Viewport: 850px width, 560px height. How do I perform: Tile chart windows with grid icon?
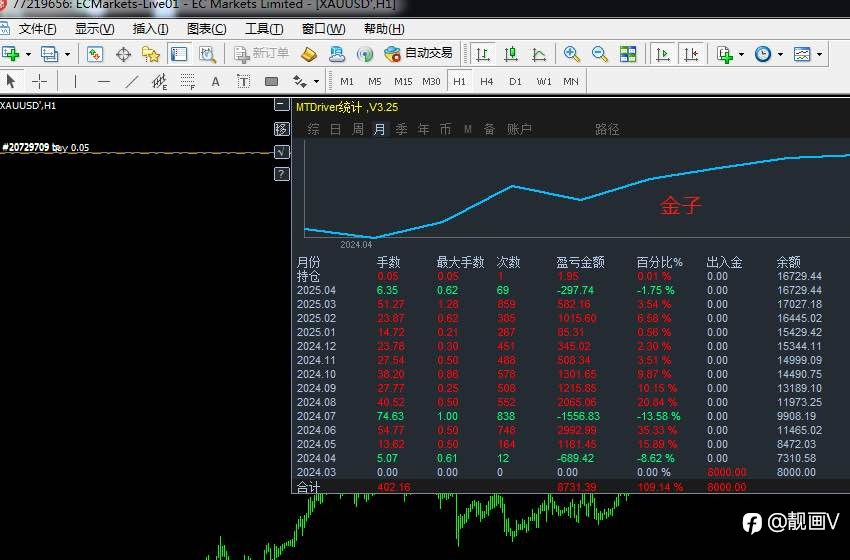628,54
